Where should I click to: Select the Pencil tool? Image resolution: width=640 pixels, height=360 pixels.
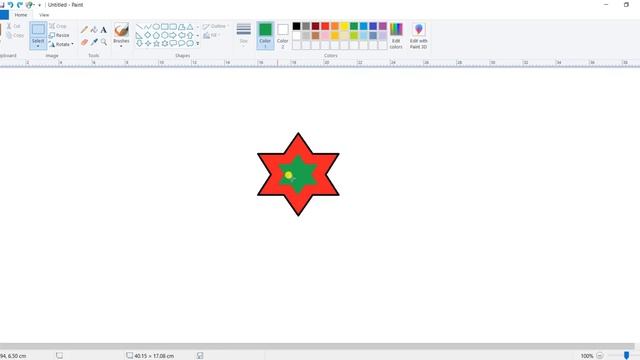coord(84,30)
